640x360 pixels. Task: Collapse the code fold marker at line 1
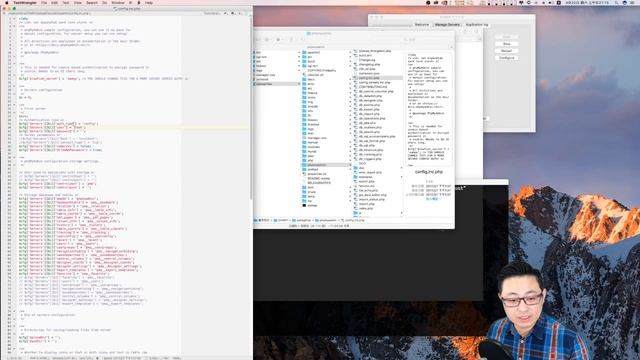[15, 19]
